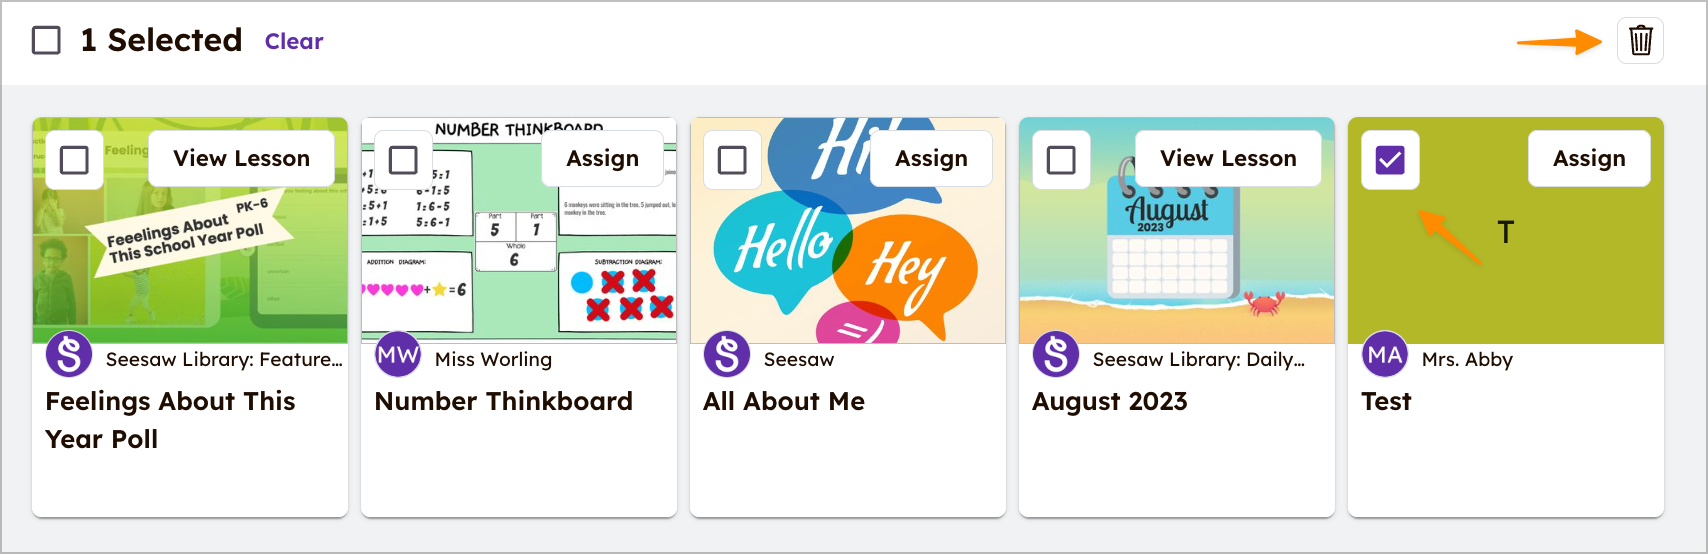Tick the All About Me checkbox
This screenshot has width=1708, height=554.
point(732,160)
